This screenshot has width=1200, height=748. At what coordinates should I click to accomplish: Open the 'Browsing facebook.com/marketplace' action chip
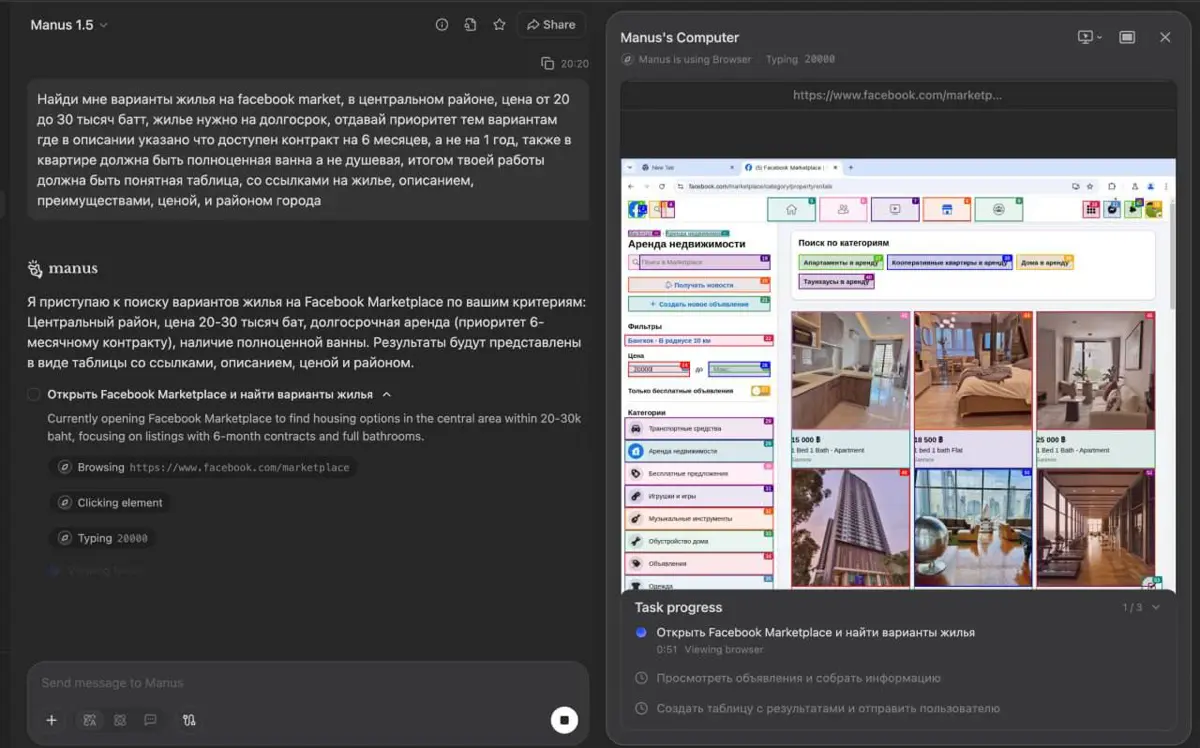tap(203, 467)
